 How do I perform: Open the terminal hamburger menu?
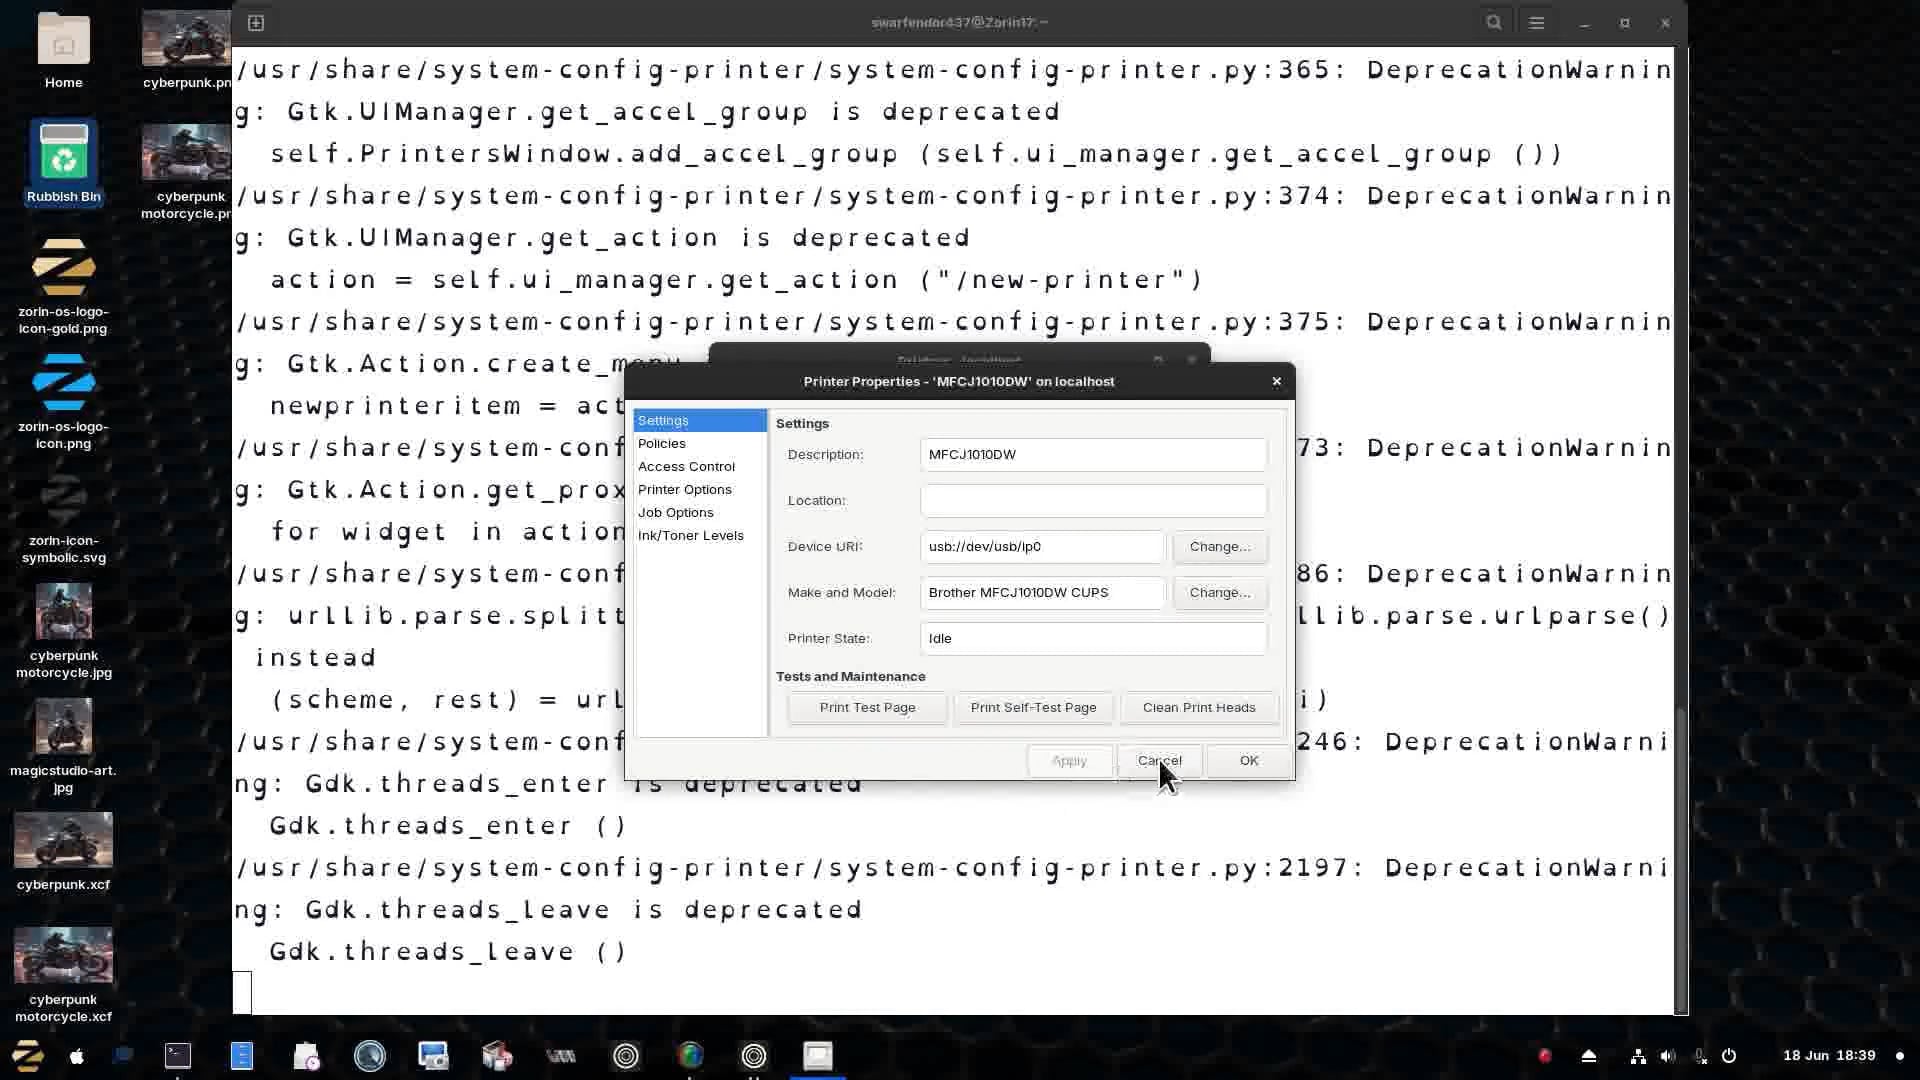1537,22
